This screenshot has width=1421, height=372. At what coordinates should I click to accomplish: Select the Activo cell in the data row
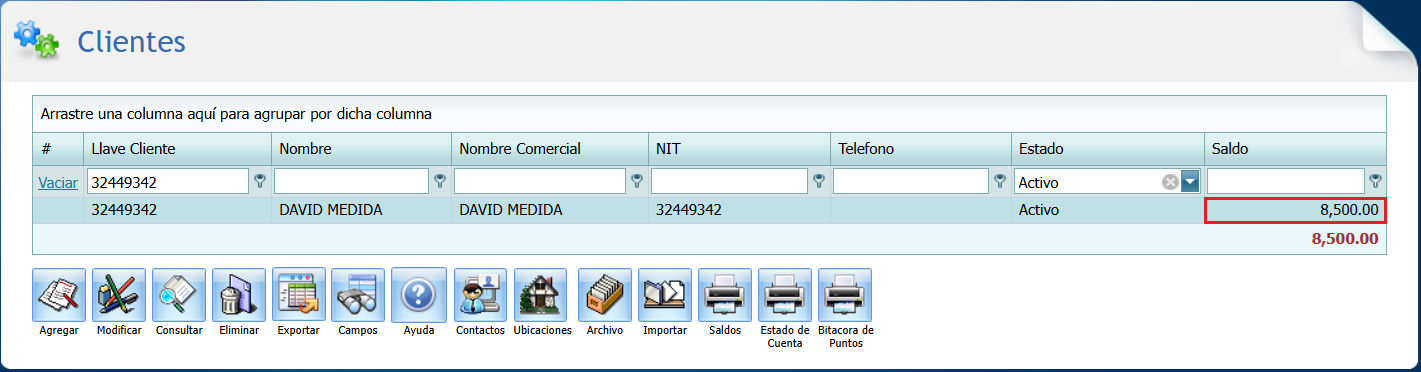1107,210
